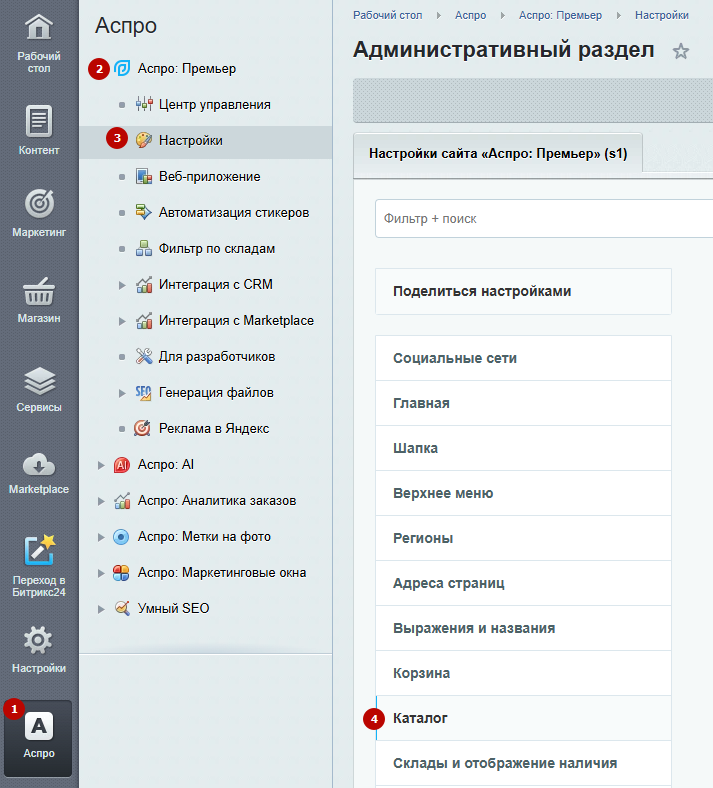Click the Поделиться настройками button
Screen dimensions: 713x788
523,291
